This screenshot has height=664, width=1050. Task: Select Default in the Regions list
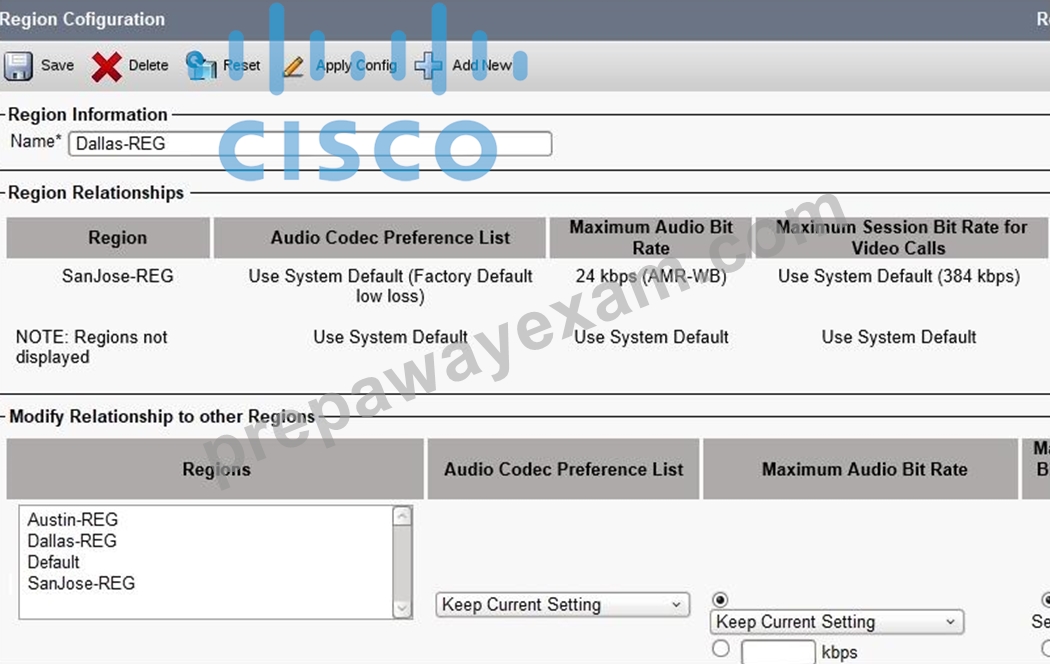(54, 562)
